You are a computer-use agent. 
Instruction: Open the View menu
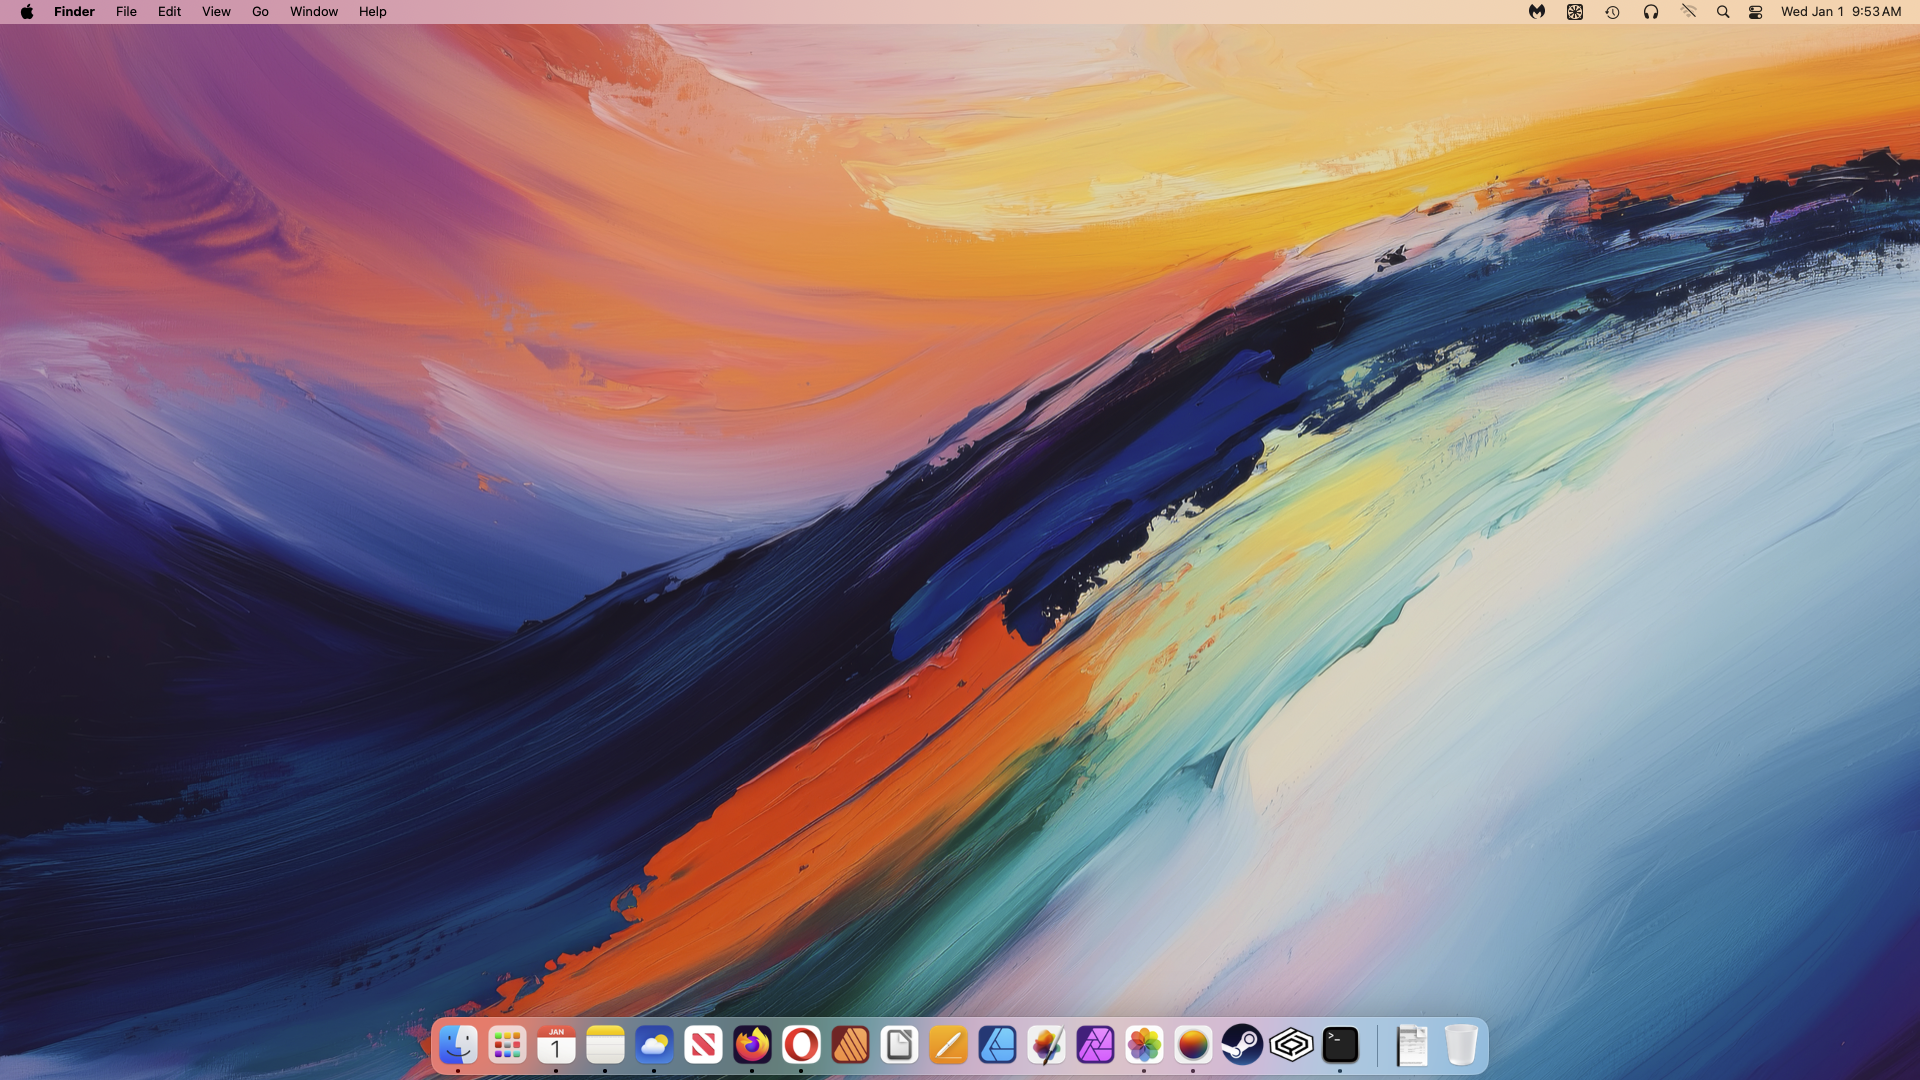[216, 12]
